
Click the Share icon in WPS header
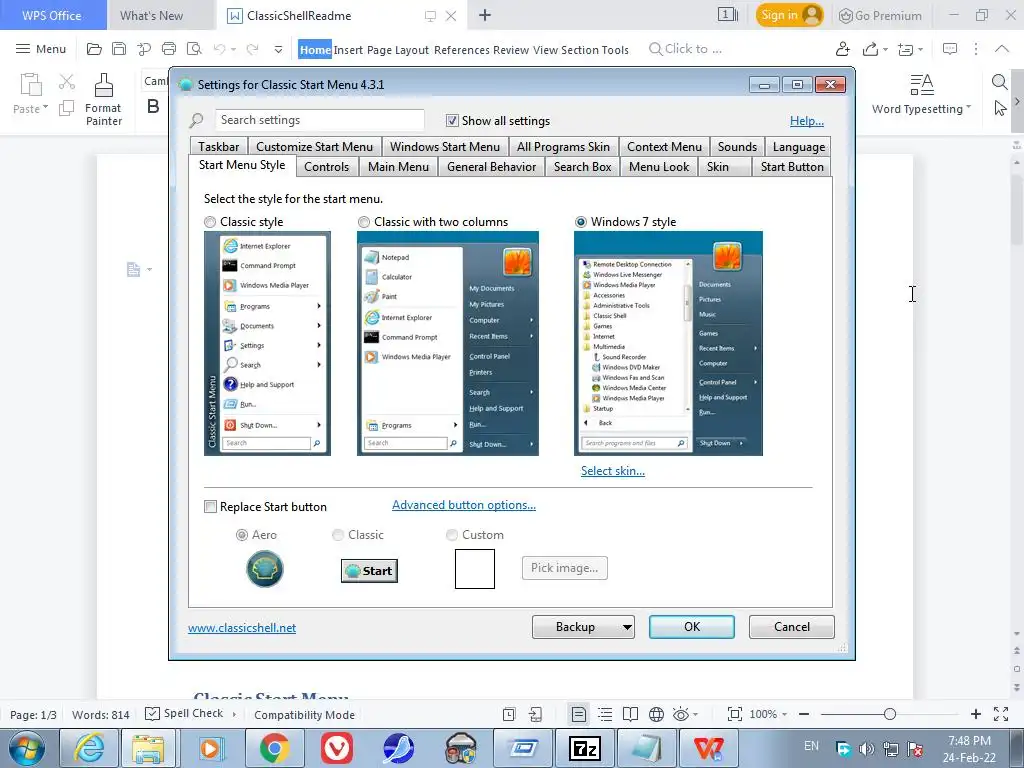[x=870, y=49]
